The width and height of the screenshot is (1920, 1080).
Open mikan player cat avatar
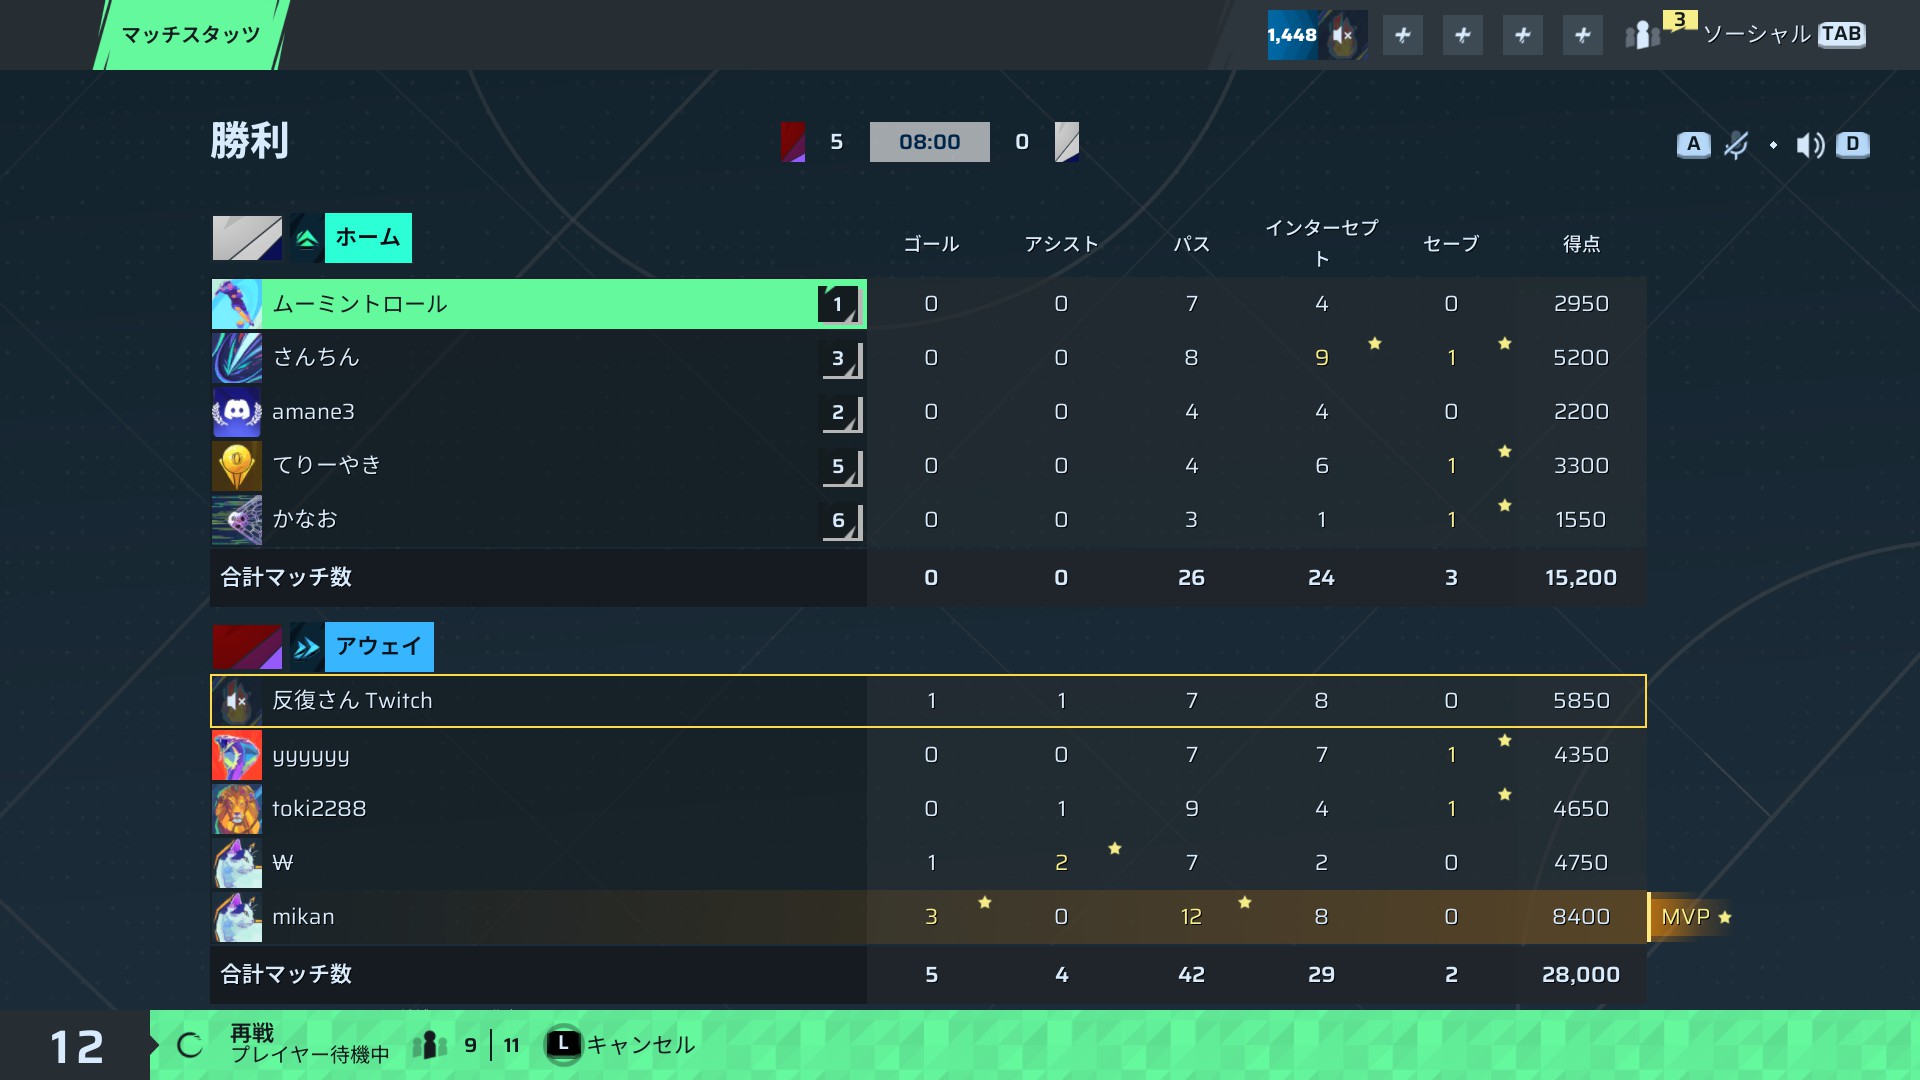[x=237, y=917]
